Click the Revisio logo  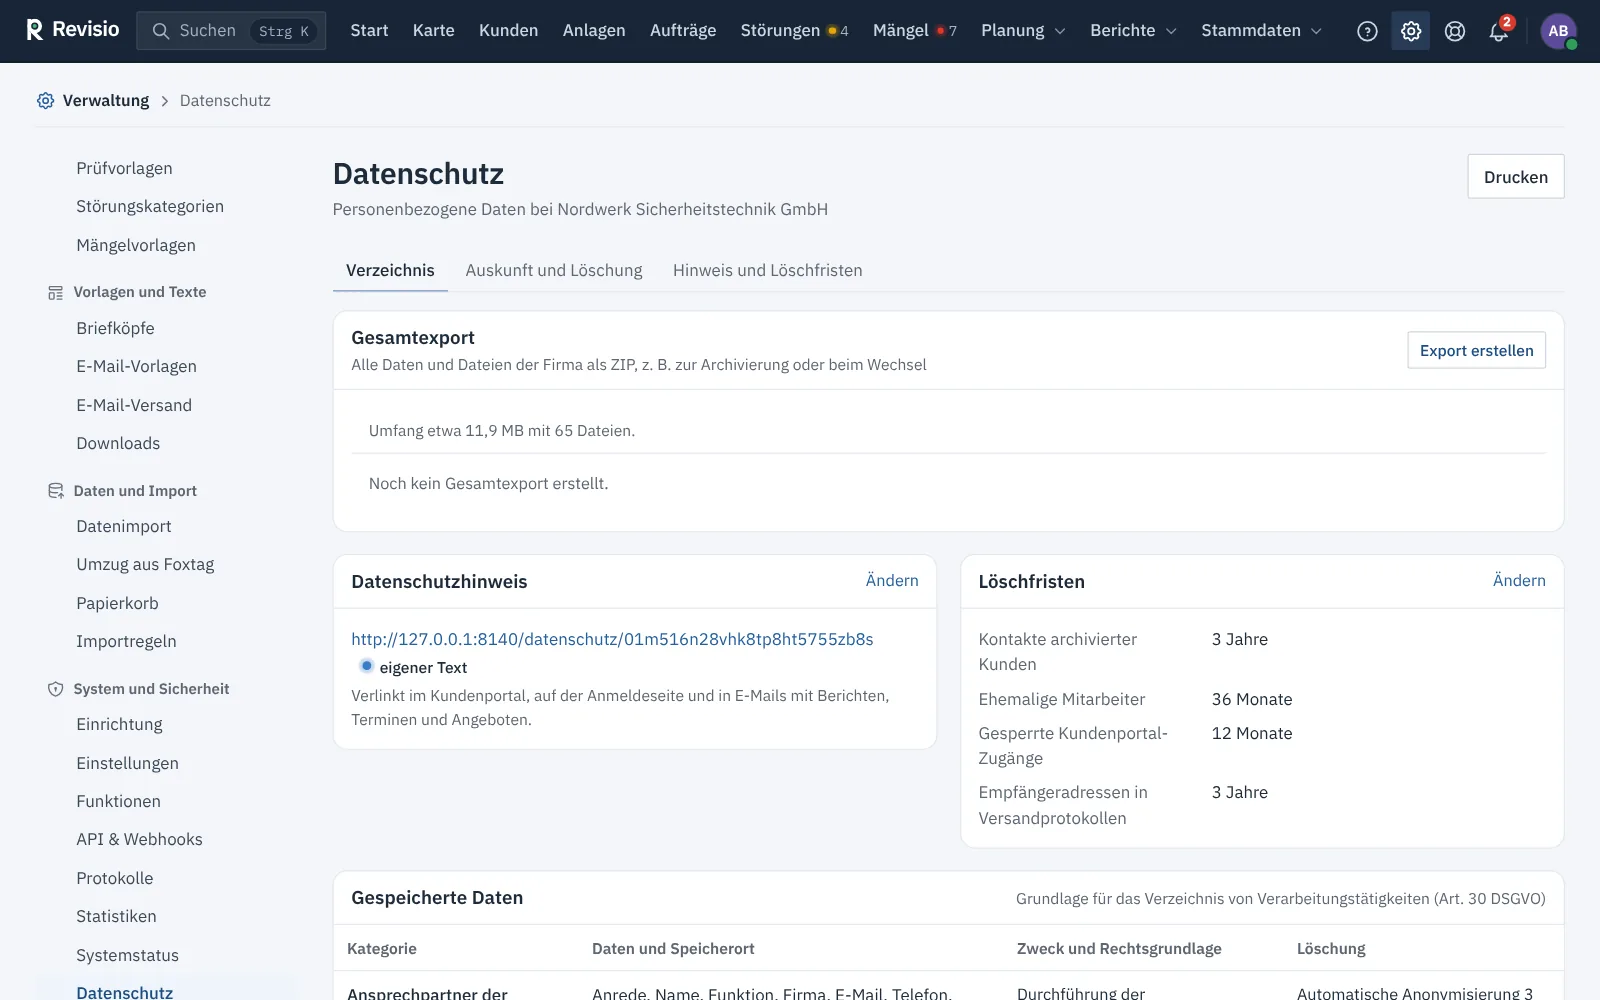[72, 30]
